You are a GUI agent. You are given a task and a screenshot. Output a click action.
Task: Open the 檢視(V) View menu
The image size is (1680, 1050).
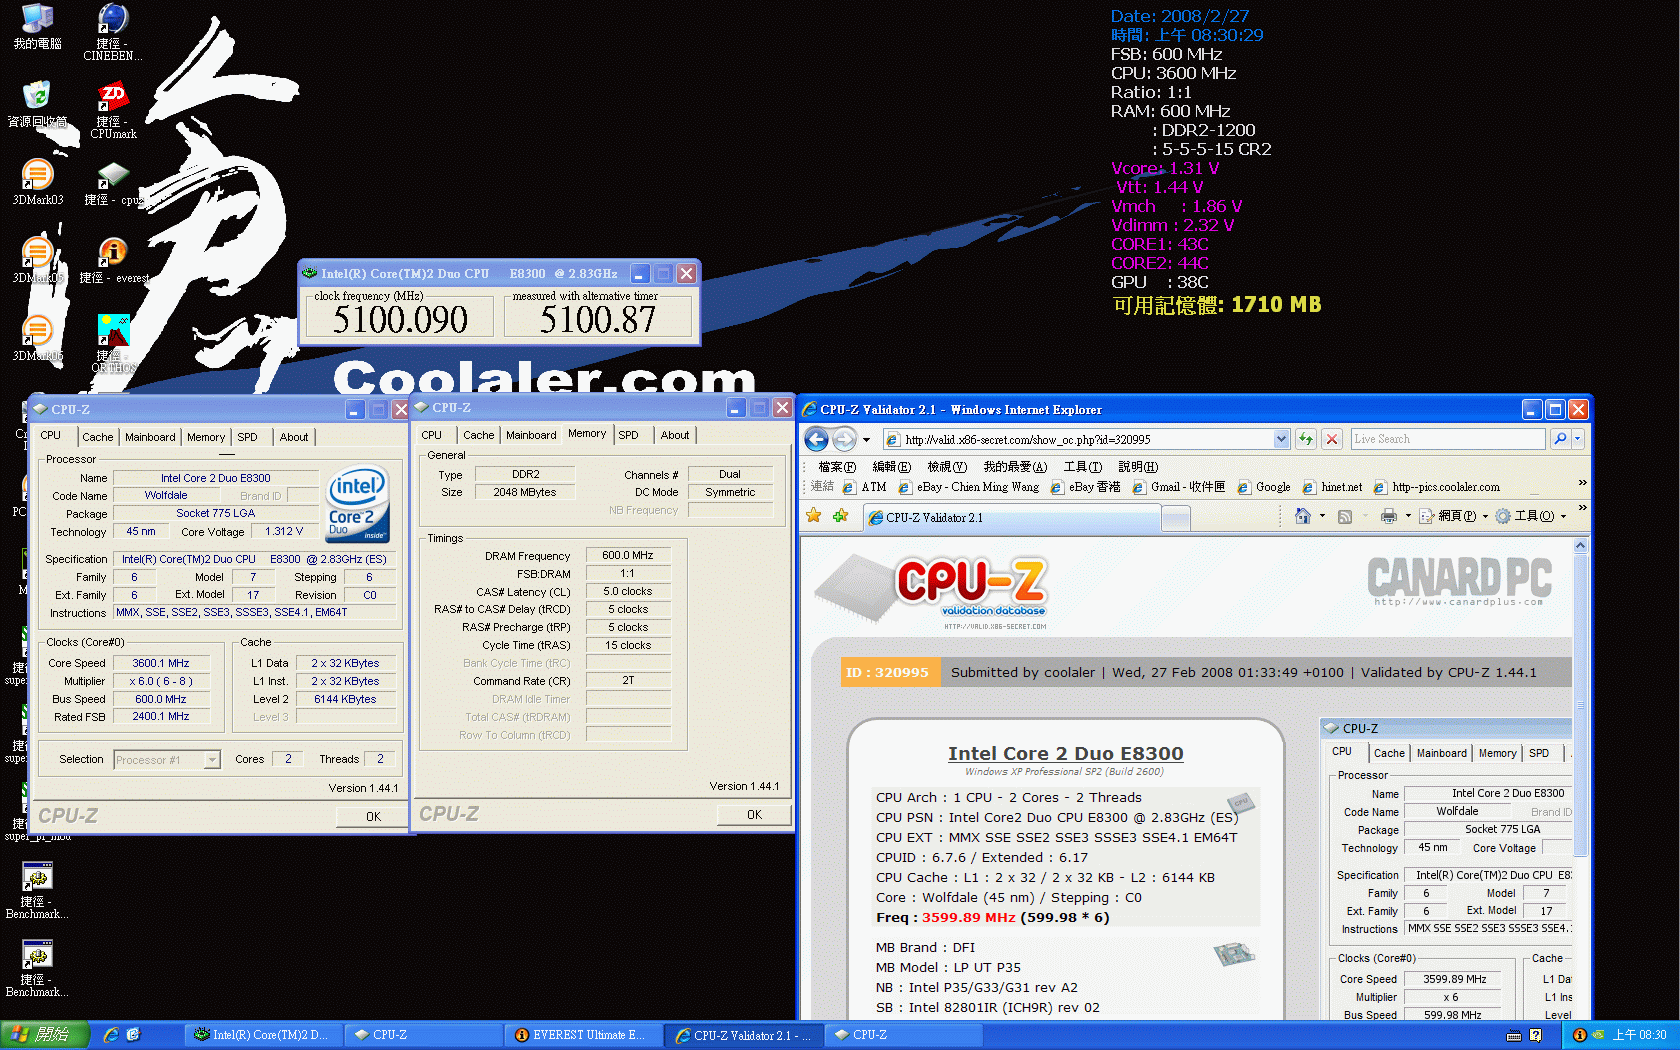click(x=946, y=467)
